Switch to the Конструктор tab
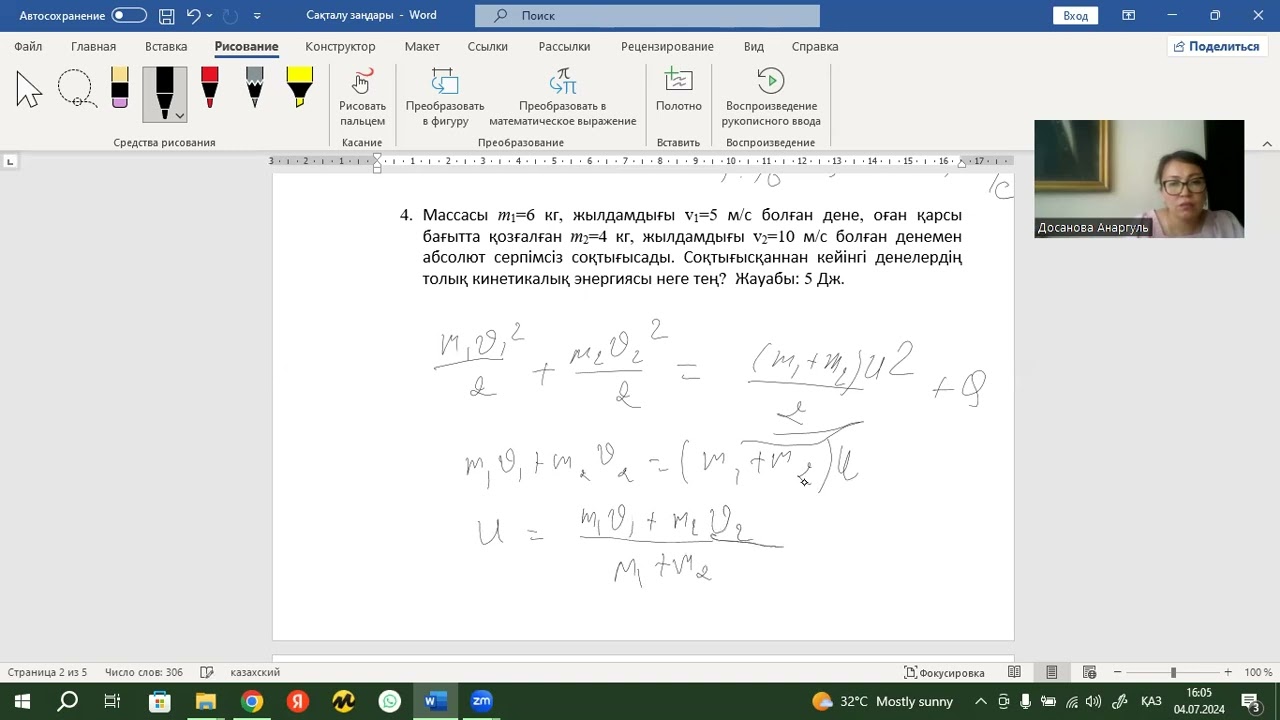The width and height of the screenshot is (1280, 720). point(340,47)
